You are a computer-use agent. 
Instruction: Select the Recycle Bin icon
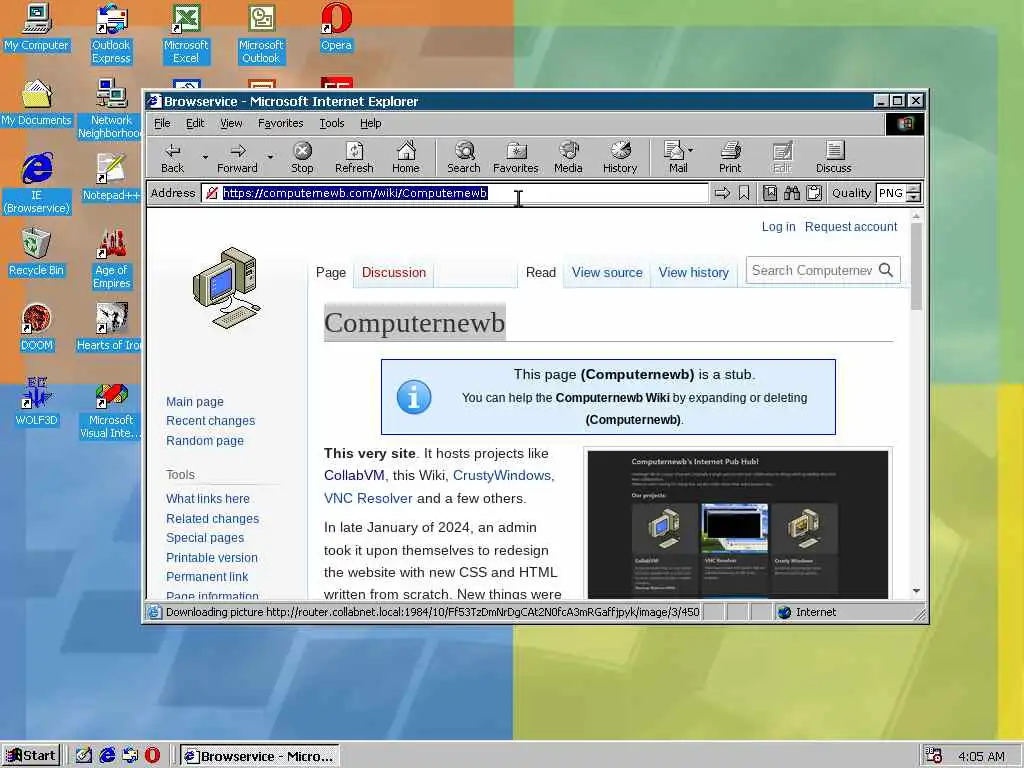tap(36, 253)
